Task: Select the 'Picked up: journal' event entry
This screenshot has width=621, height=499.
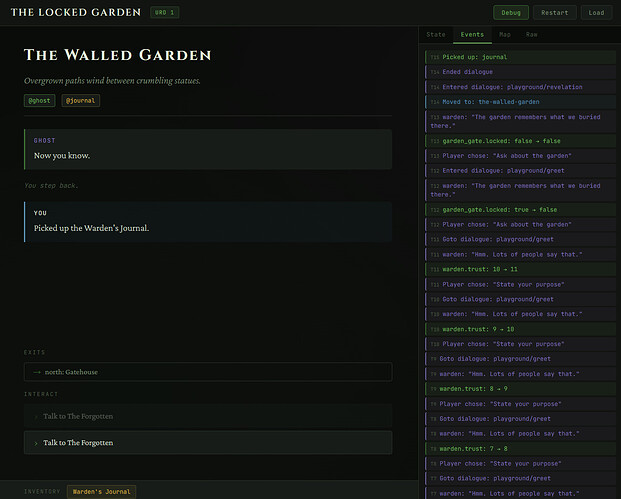Action: [518, 57]
